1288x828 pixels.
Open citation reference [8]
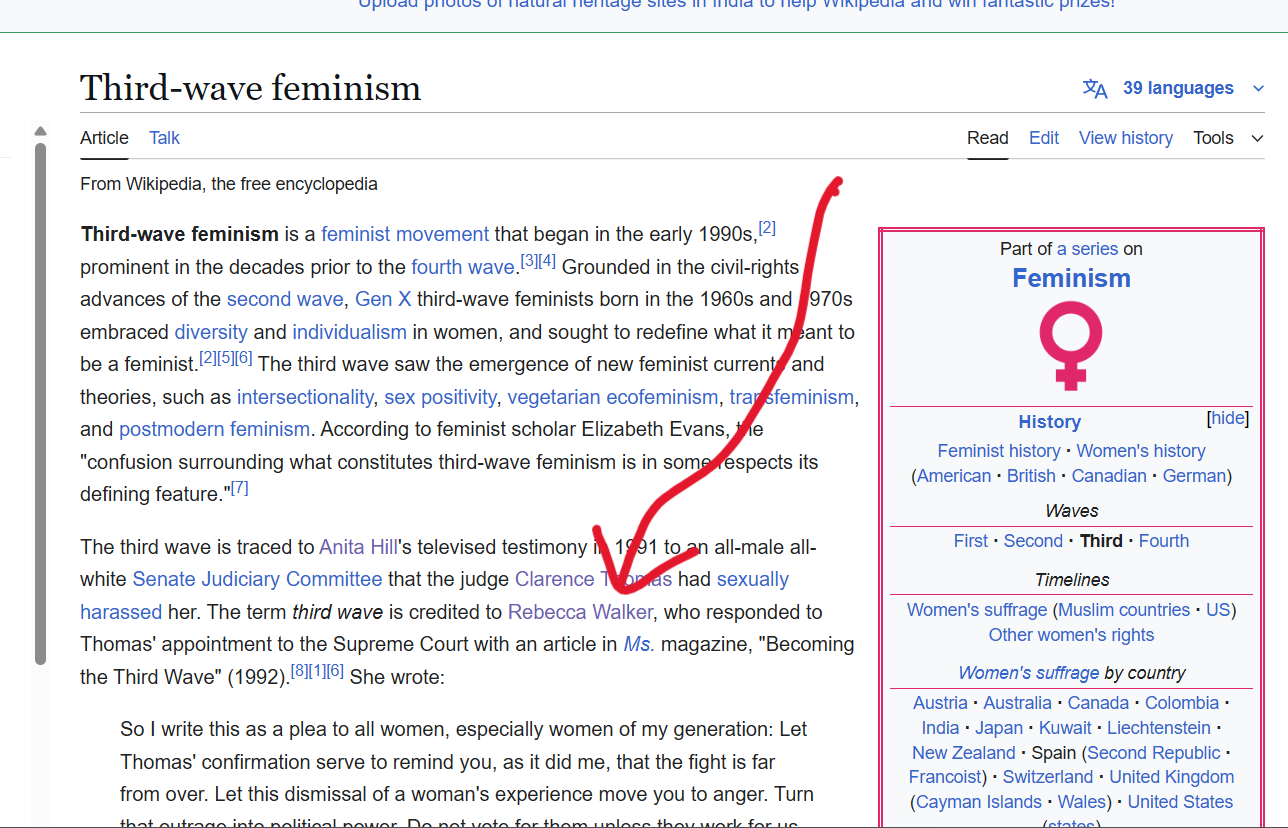[x=298, y=671]
